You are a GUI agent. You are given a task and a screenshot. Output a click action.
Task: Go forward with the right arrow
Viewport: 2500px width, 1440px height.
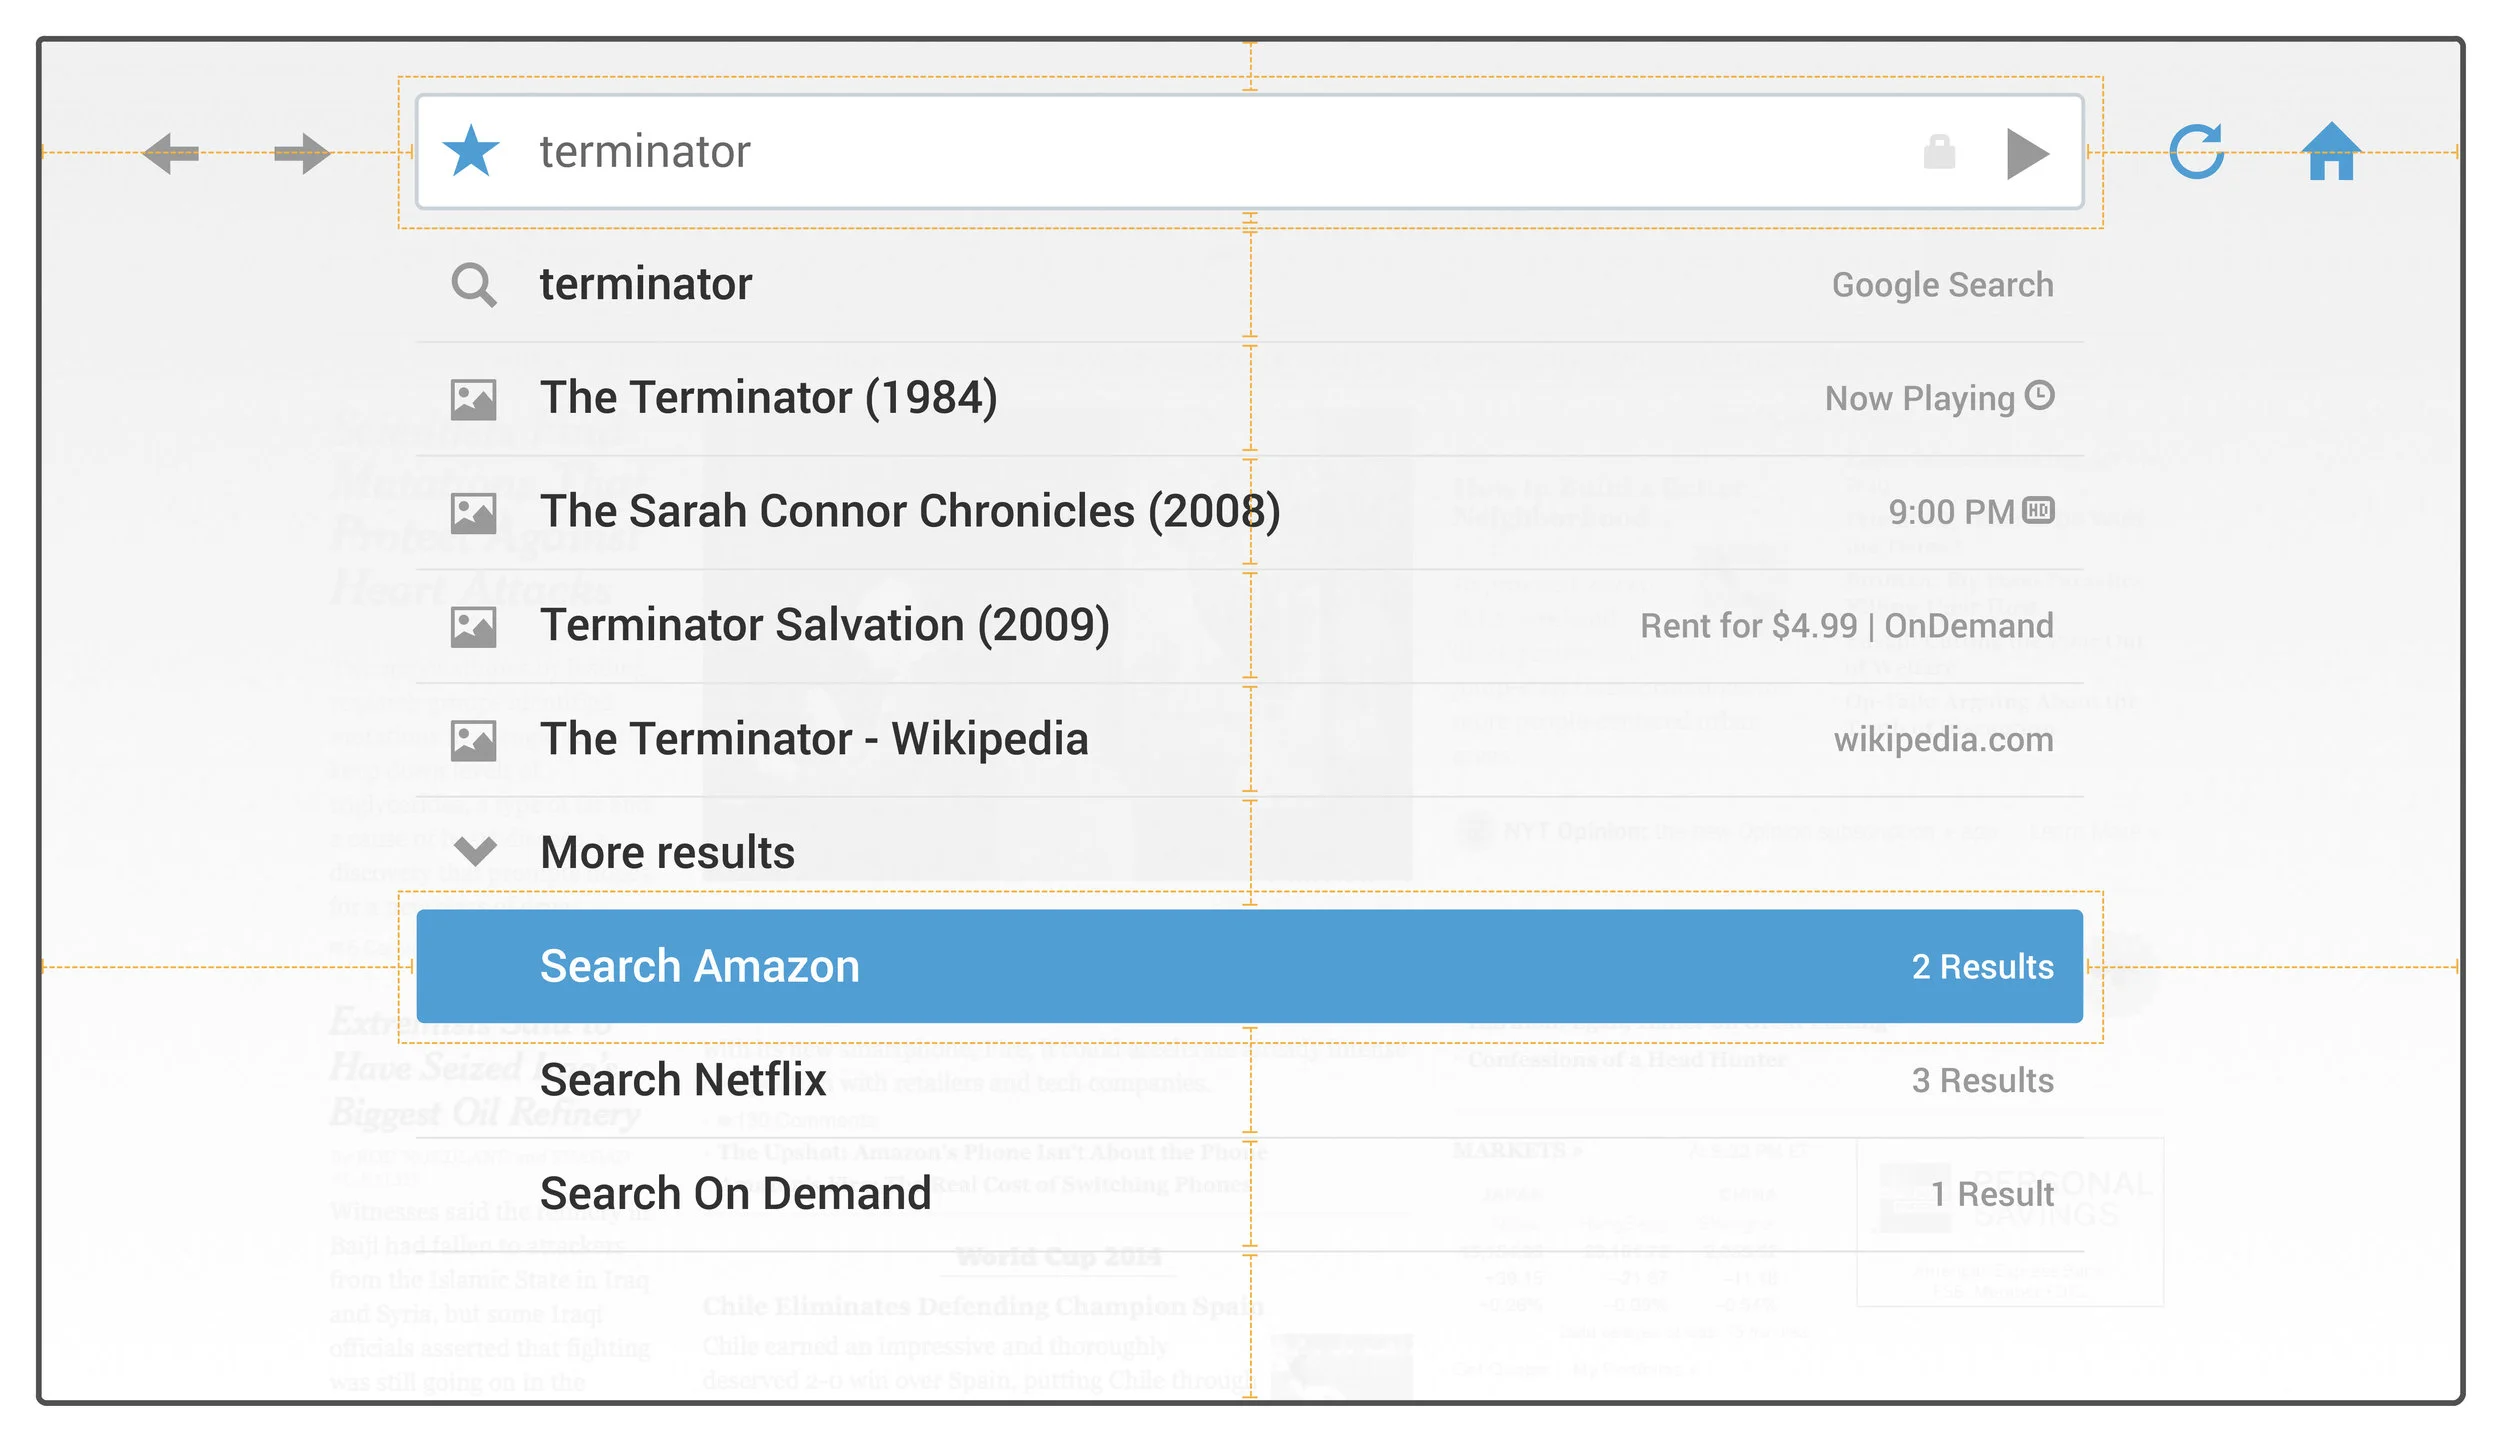click(302, 153)
